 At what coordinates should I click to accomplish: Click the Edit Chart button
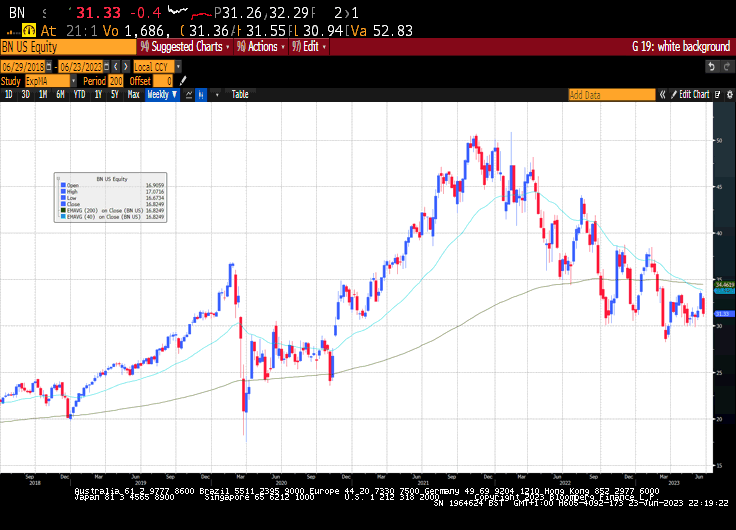[x=690, y=94]
